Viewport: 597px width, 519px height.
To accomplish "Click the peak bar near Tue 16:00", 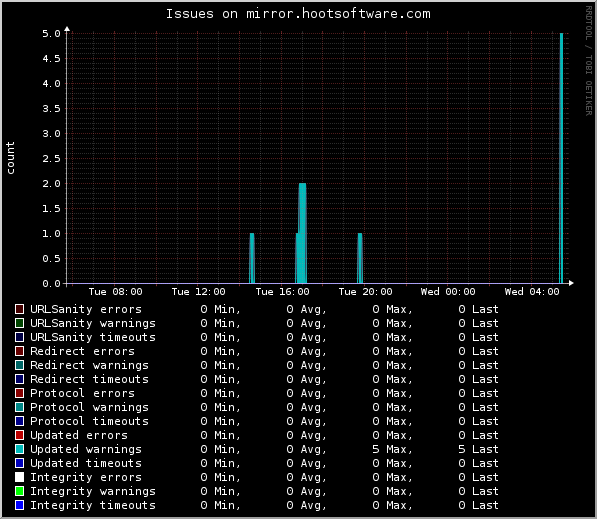I will coord(302,233).
